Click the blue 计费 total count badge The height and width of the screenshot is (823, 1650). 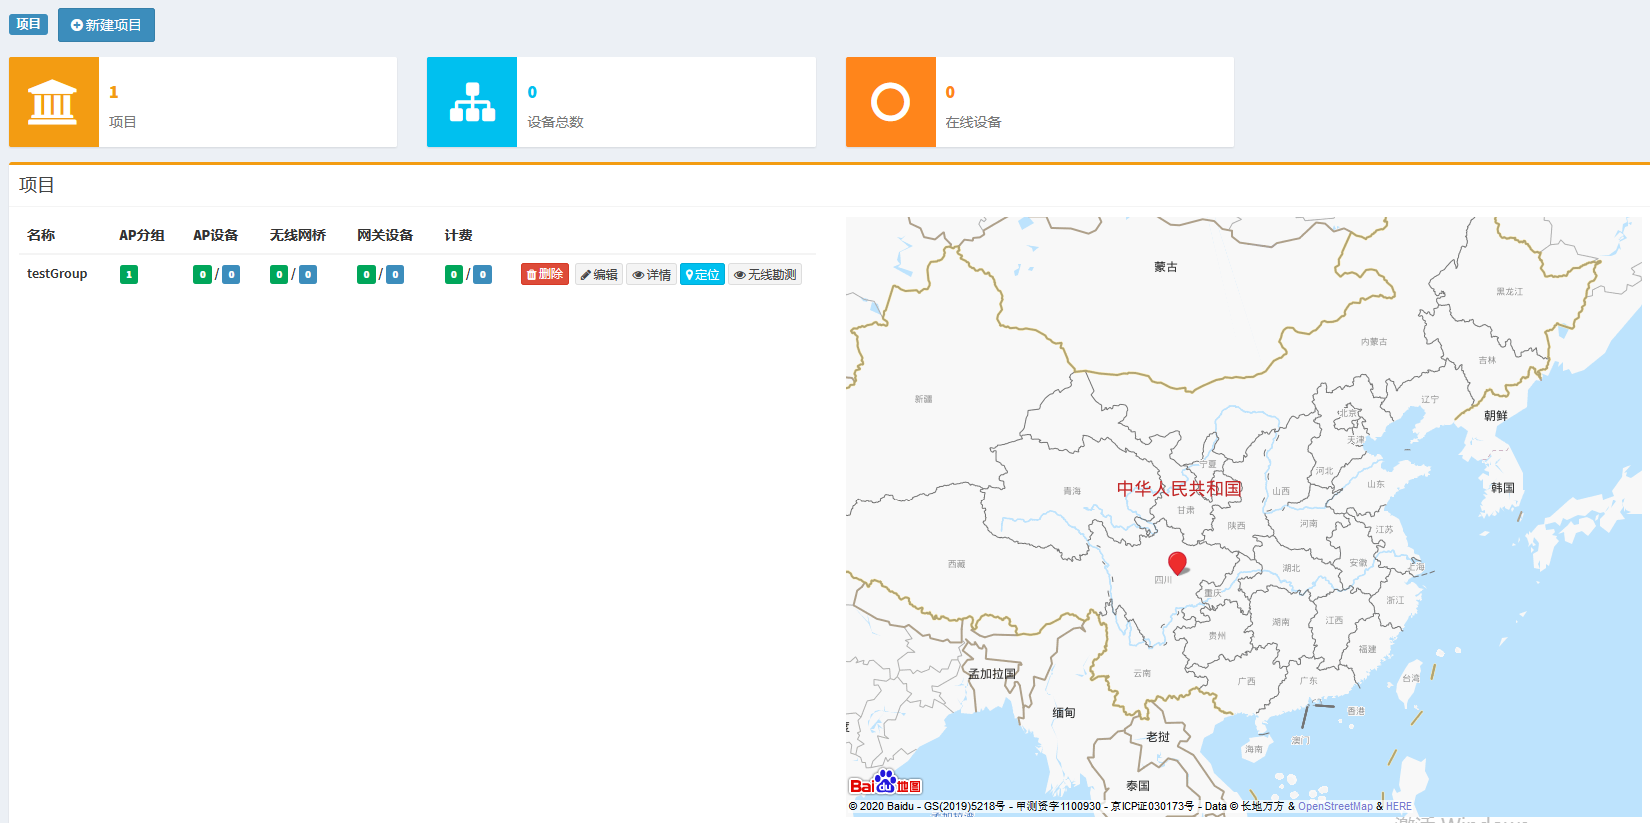[483, 274]
